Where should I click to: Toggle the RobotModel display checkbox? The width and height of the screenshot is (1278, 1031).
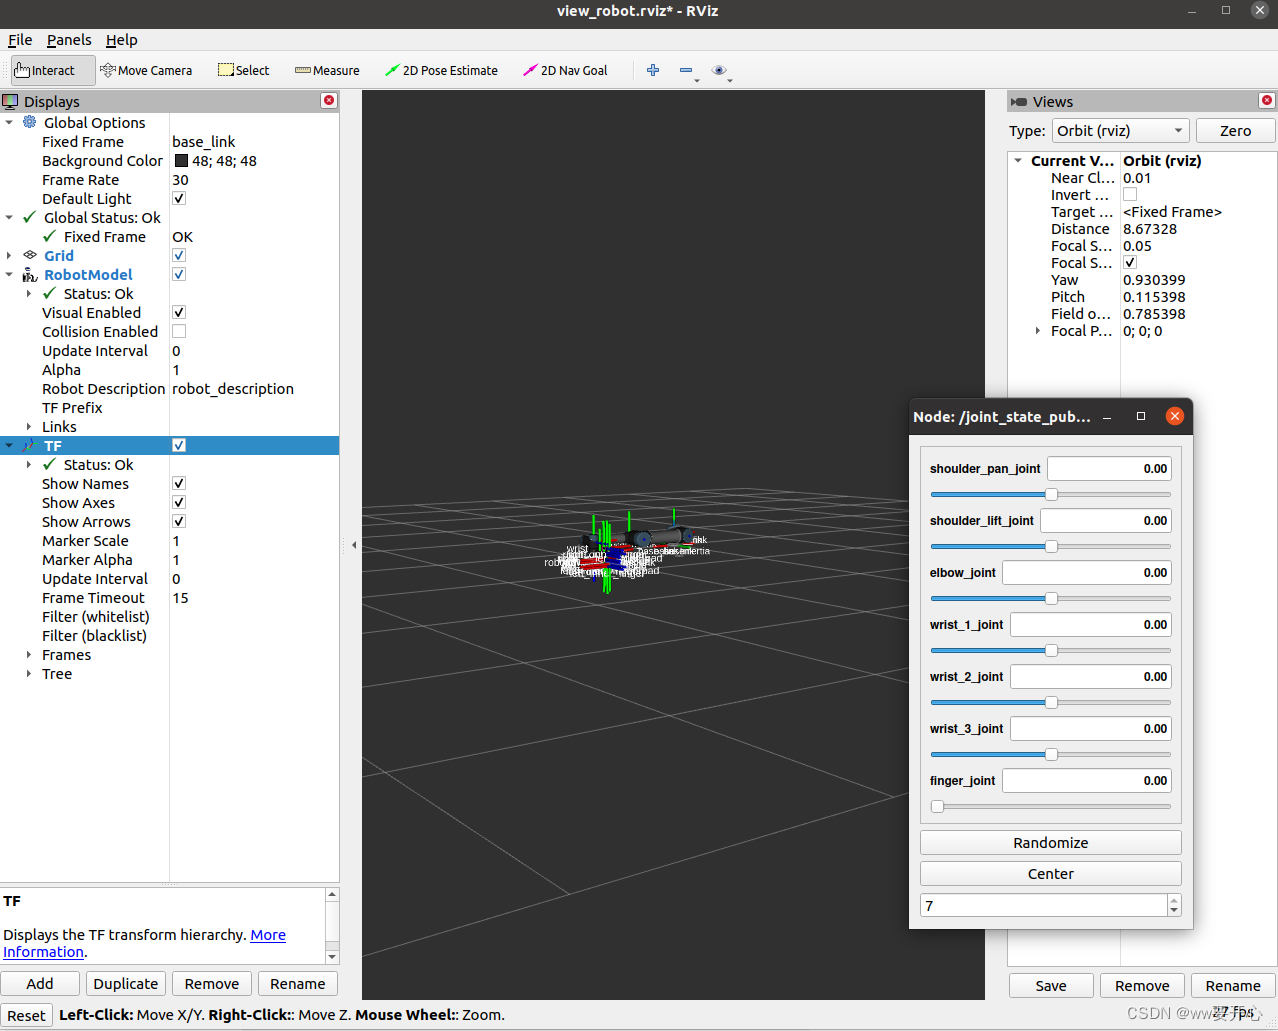pyautogui.click(x=179, y=274)
